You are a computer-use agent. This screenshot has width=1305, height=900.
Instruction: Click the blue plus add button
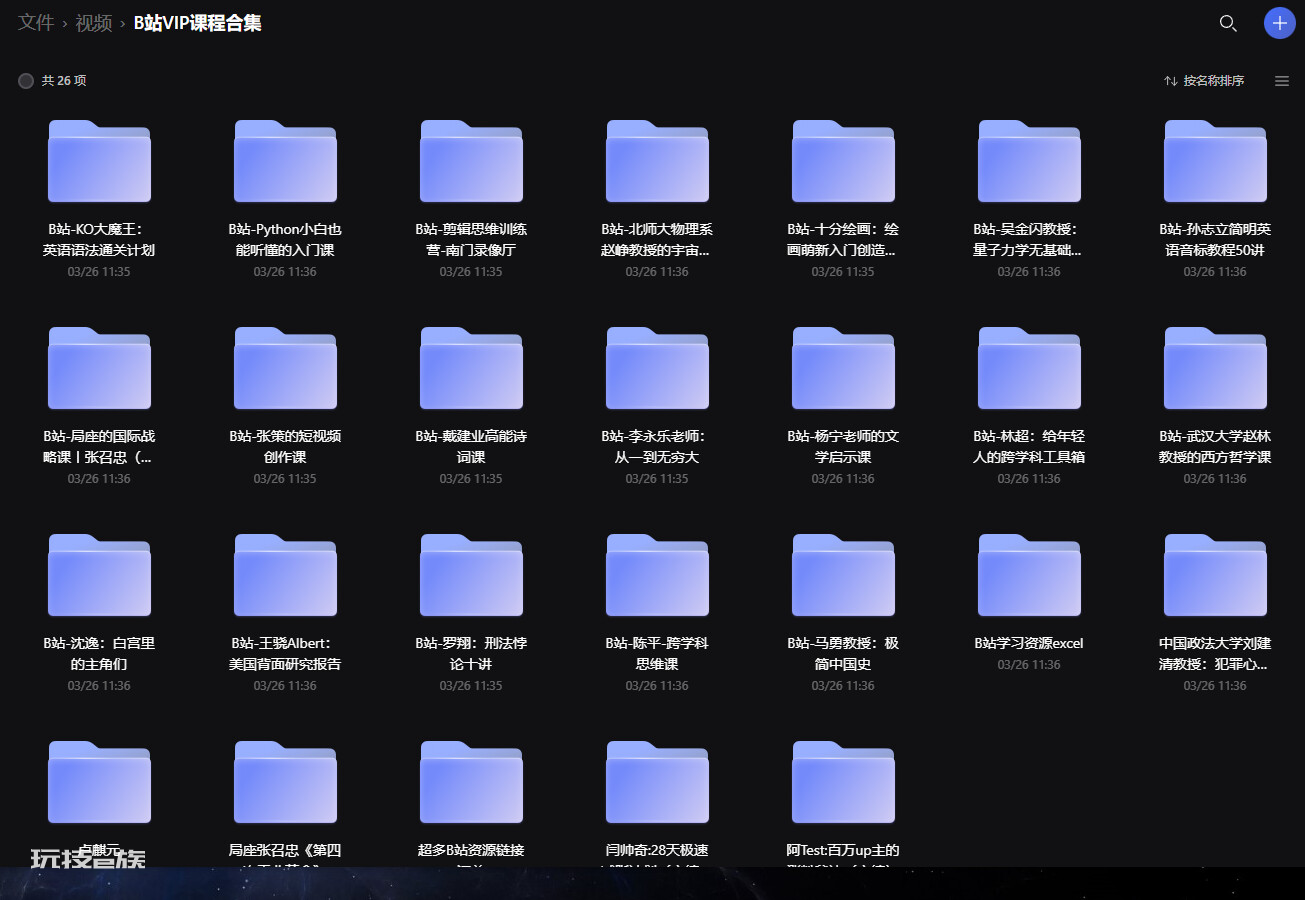[x=1279, y=23]
